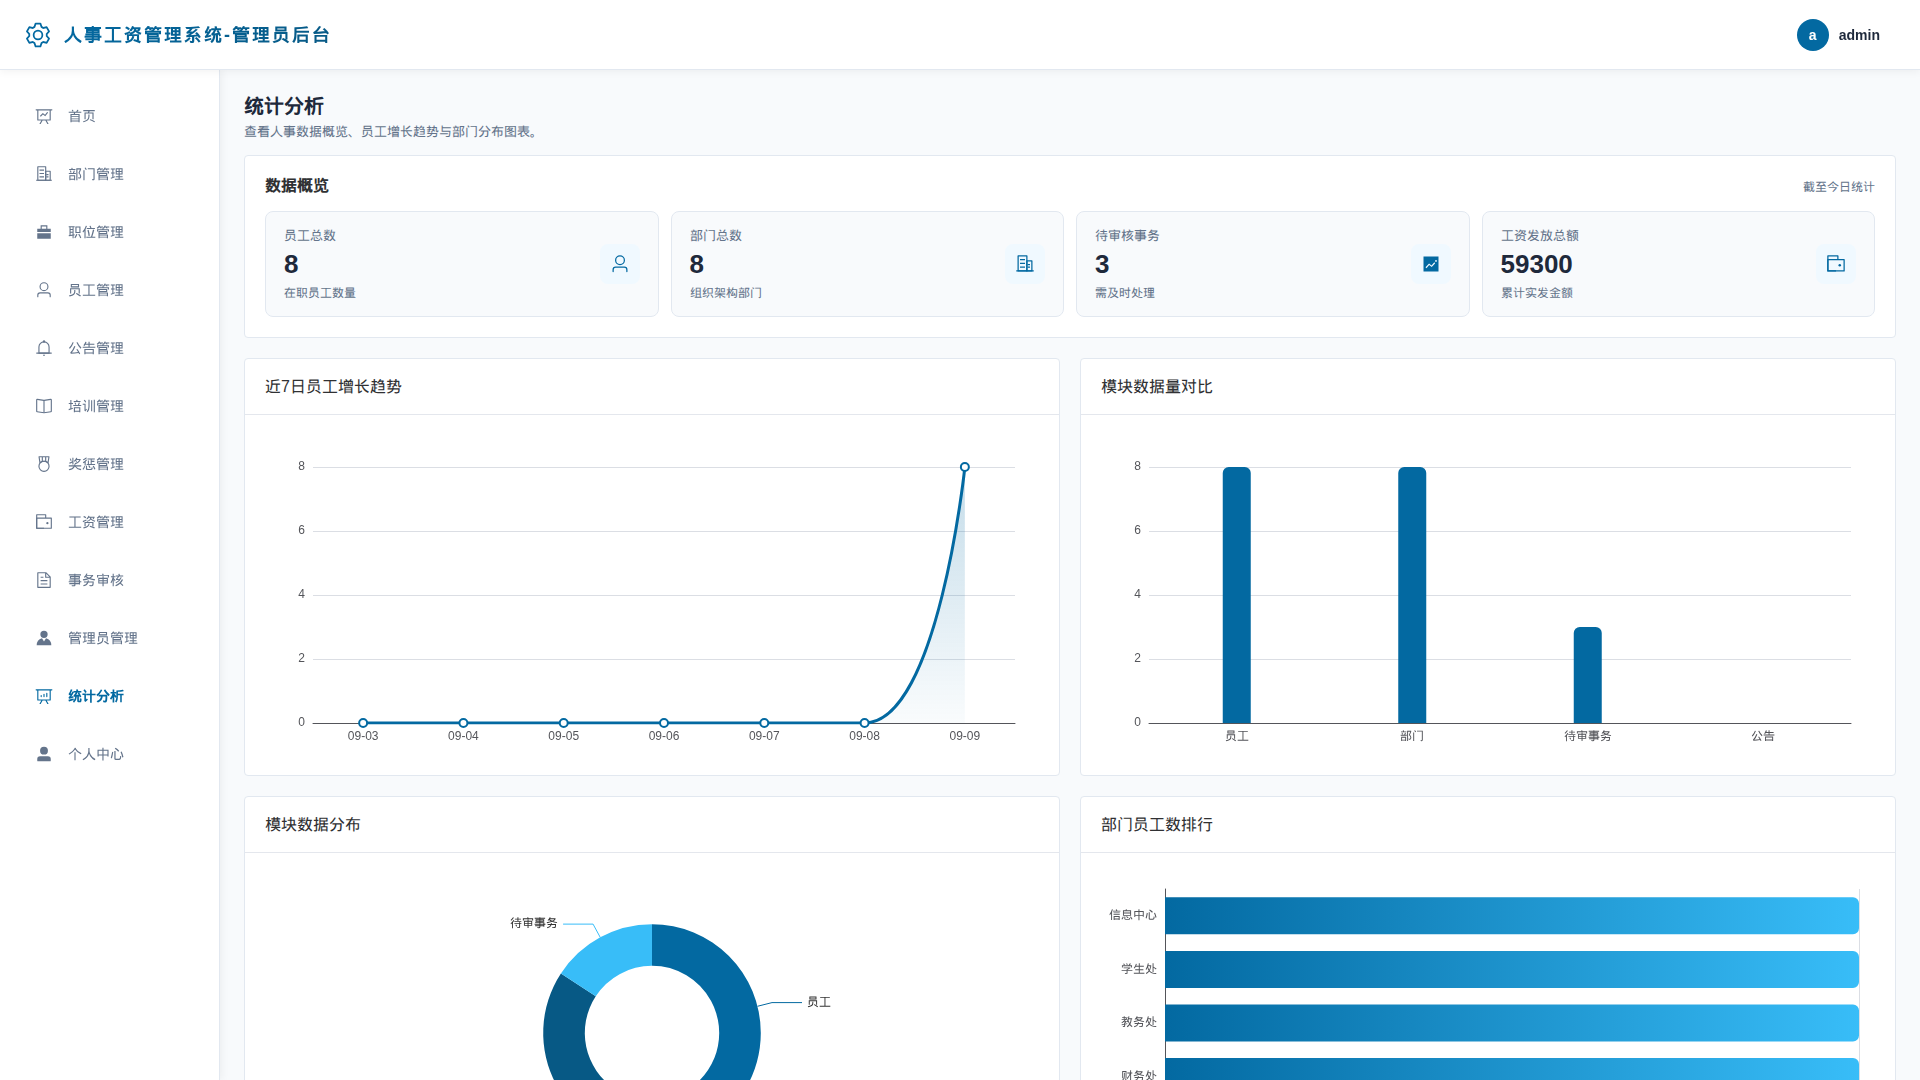This screenshot has height=1080, width=1920.
Task: Click the 教务处 bar in department ranking
Action: (x=1512, y=1023)
